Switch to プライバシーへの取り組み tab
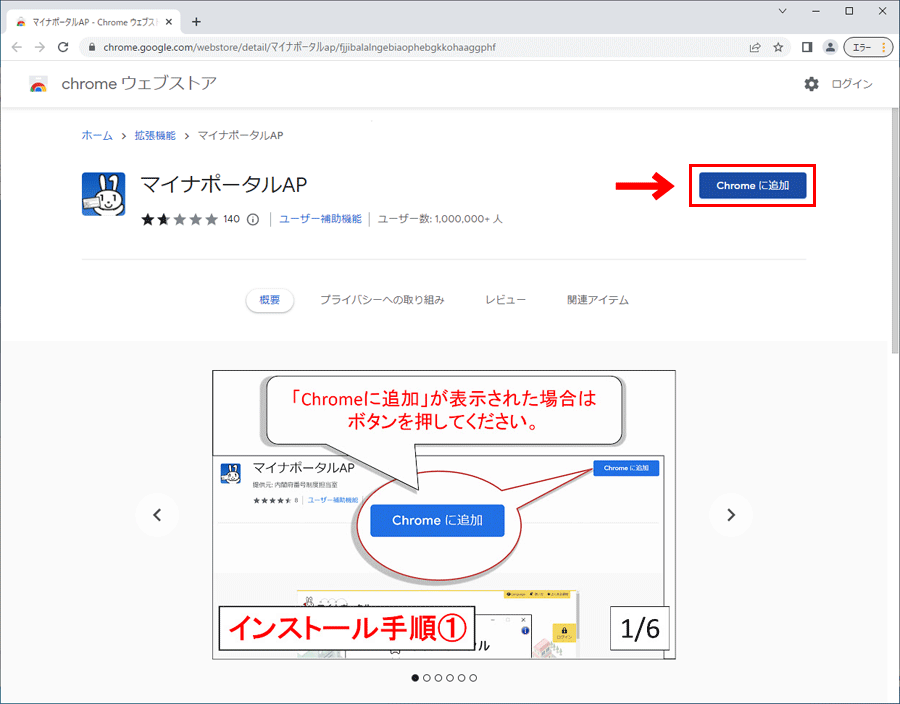The height and width of the screenshot is (704, 900). (x=382, y=300)
